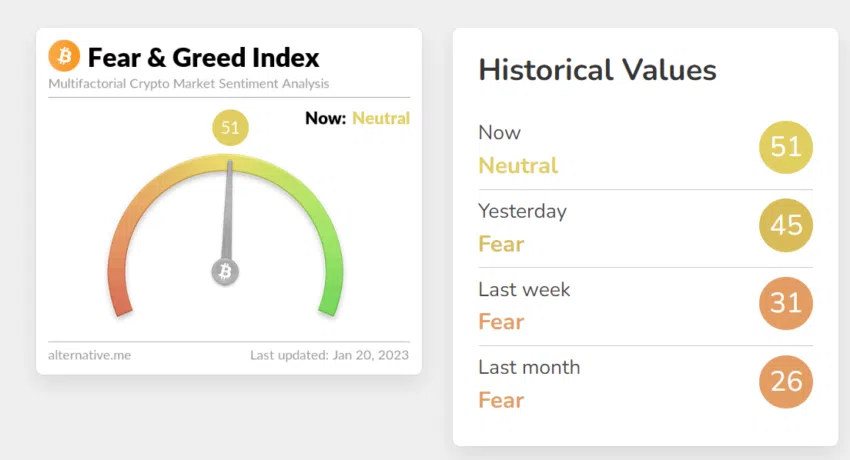Image resolution: width=850 pixels, height=460 pixels.
Task: Click the yellow Neutral status beside Now:
Action: click(380, 118)
